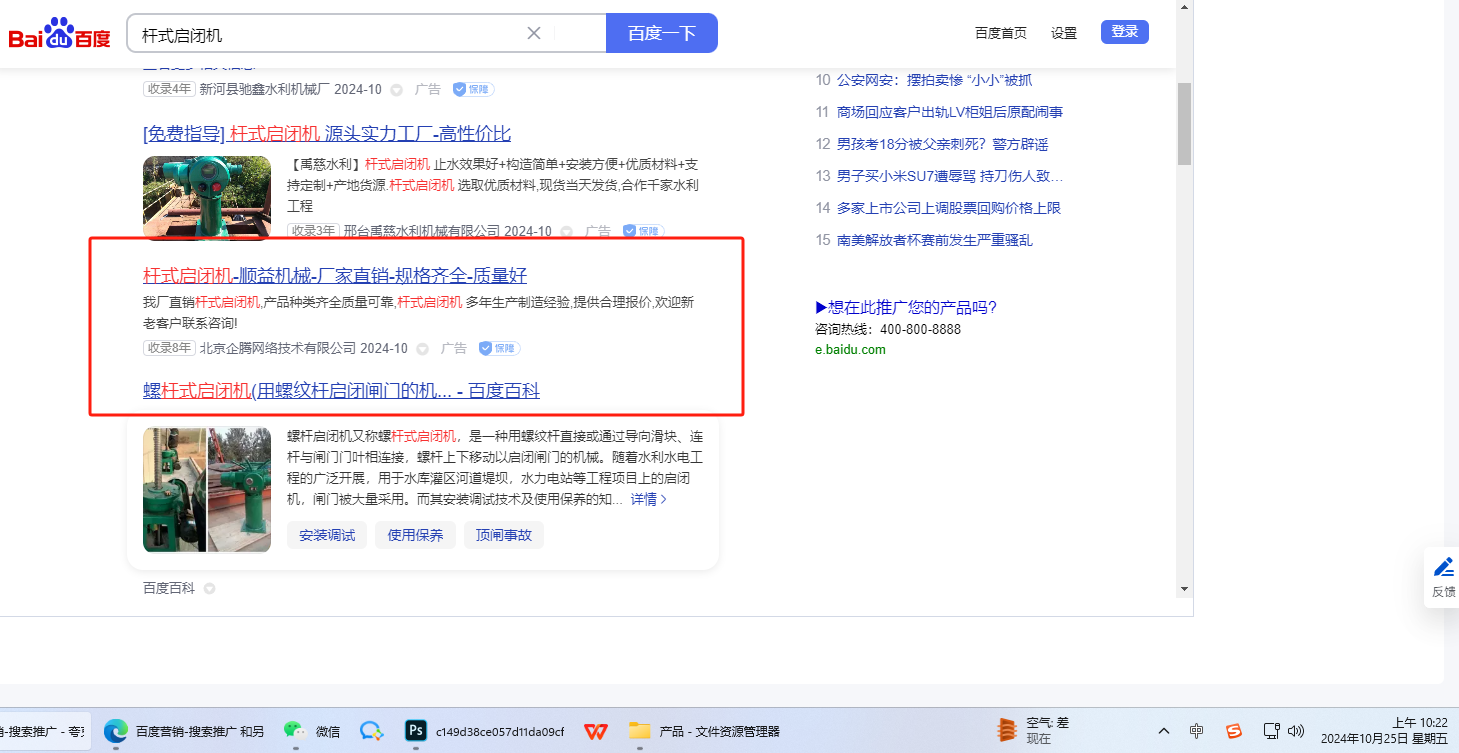Open the 产品 file explorer window in taskbar
The width and height of the screenshot is (1459, 753).
706,731
